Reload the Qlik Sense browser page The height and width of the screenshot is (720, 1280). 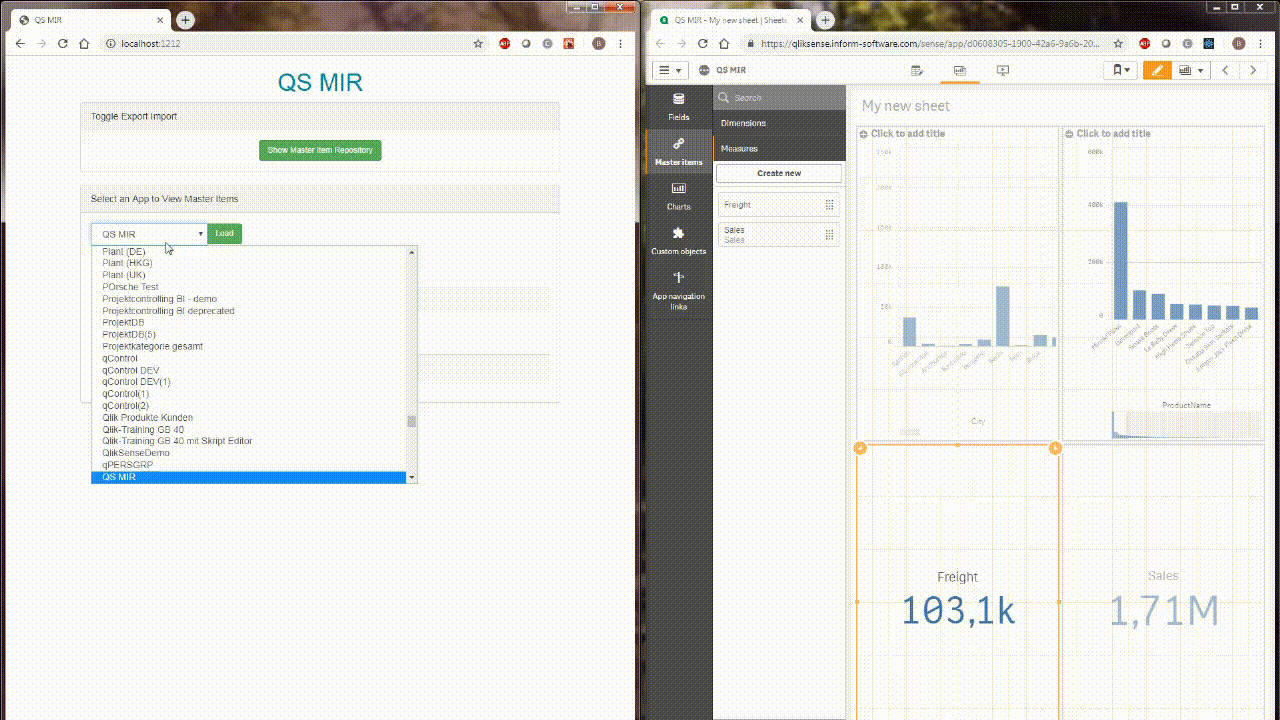click(702, 44)
